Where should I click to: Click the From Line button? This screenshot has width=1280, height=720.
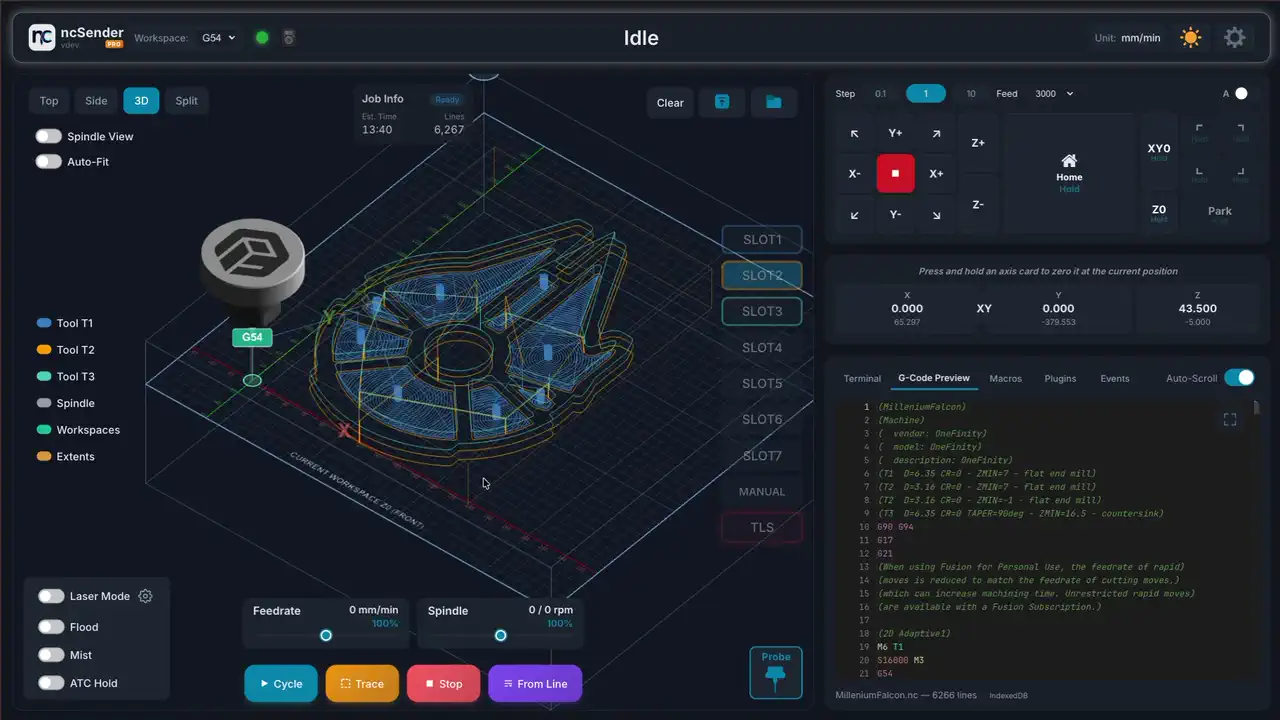[535, 684]
